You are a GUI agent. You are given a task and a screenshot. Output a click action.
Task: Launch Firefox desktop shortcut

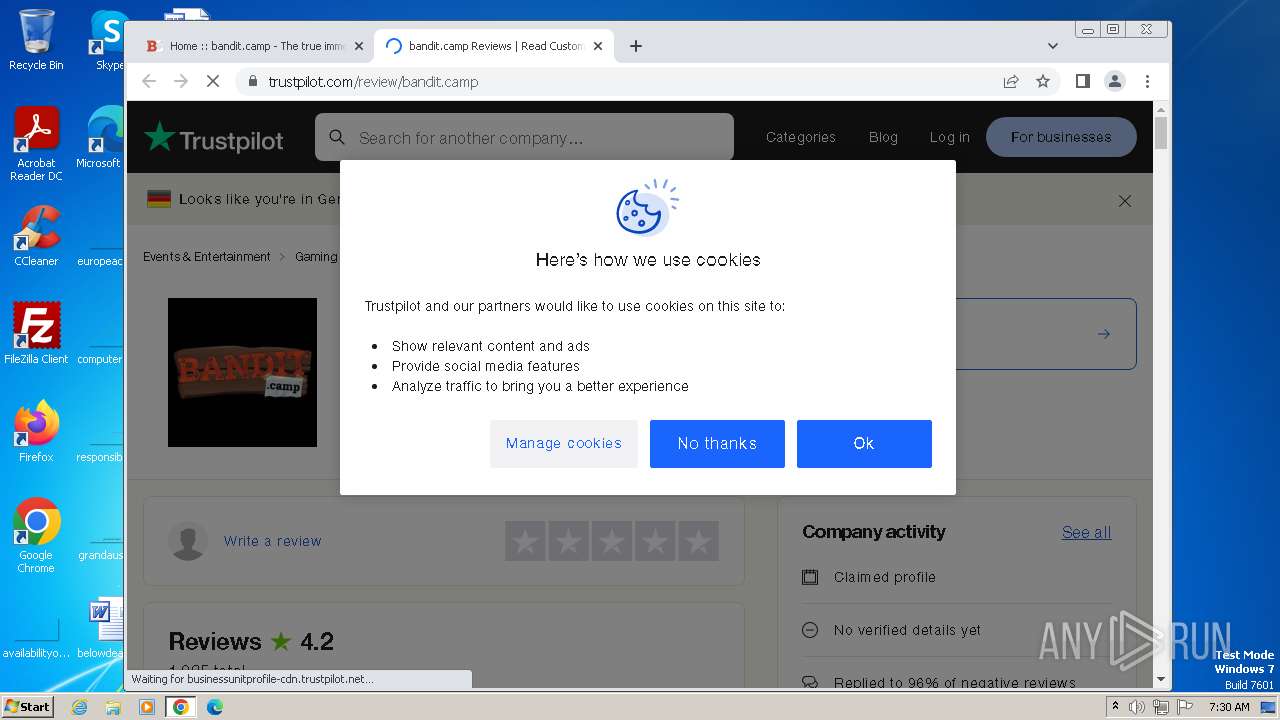pos(36,431)
